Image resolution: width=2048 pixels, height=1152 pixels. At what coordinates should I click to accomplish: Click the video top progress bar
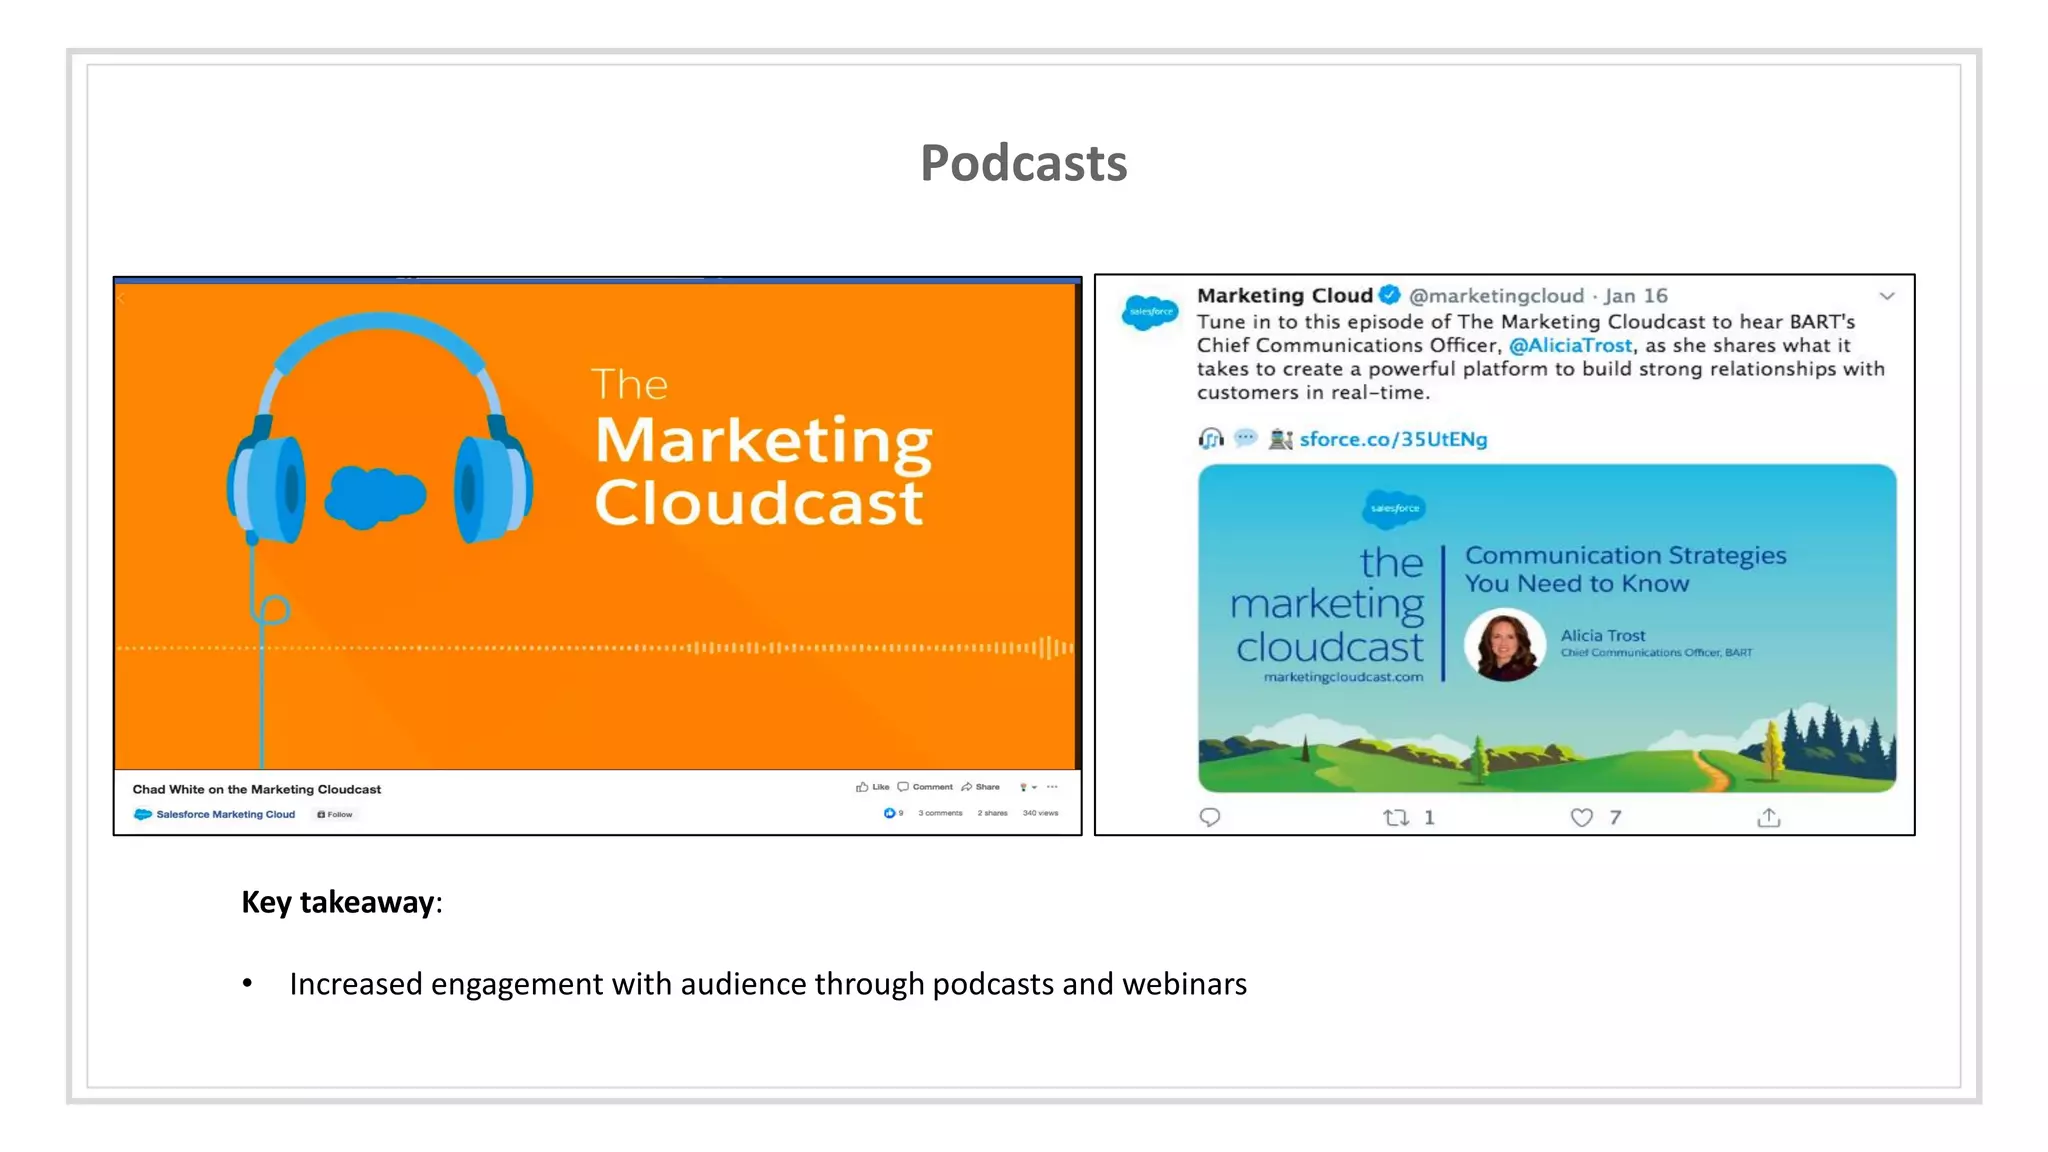click(597, 280)
